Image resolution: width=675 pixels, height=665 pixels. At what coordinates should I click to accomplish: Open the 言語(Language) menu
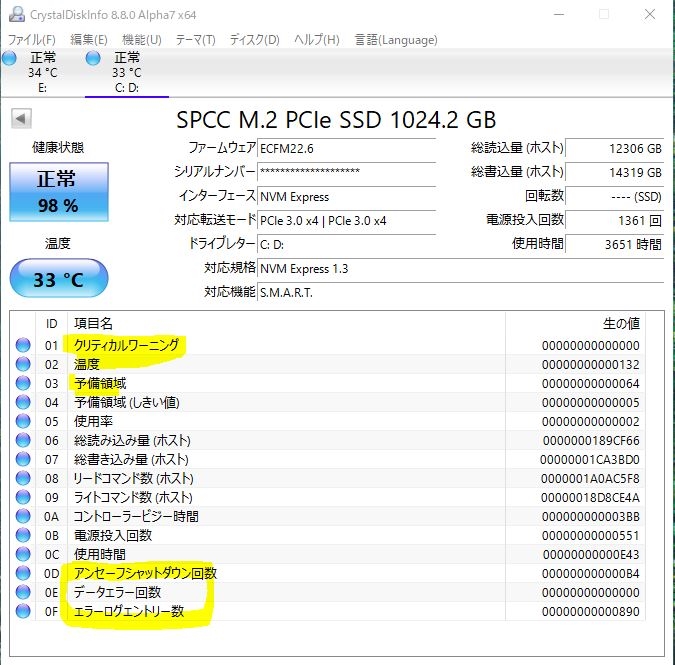click(396, 40)
